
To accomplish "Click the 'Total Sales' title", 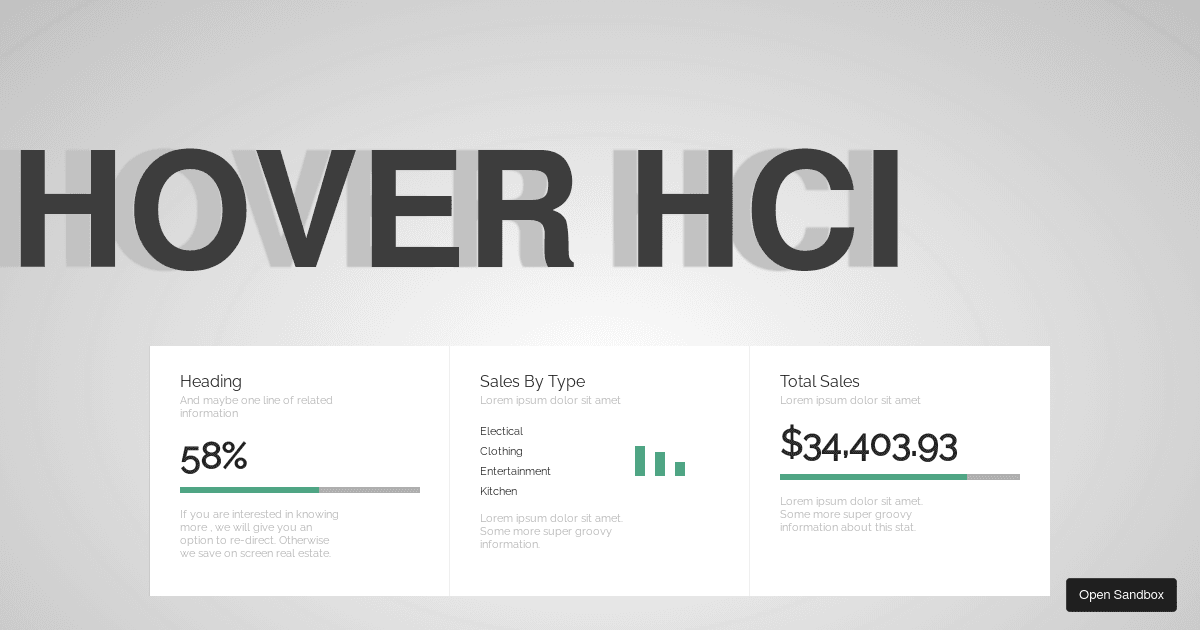I will click(x=820, y=381).
